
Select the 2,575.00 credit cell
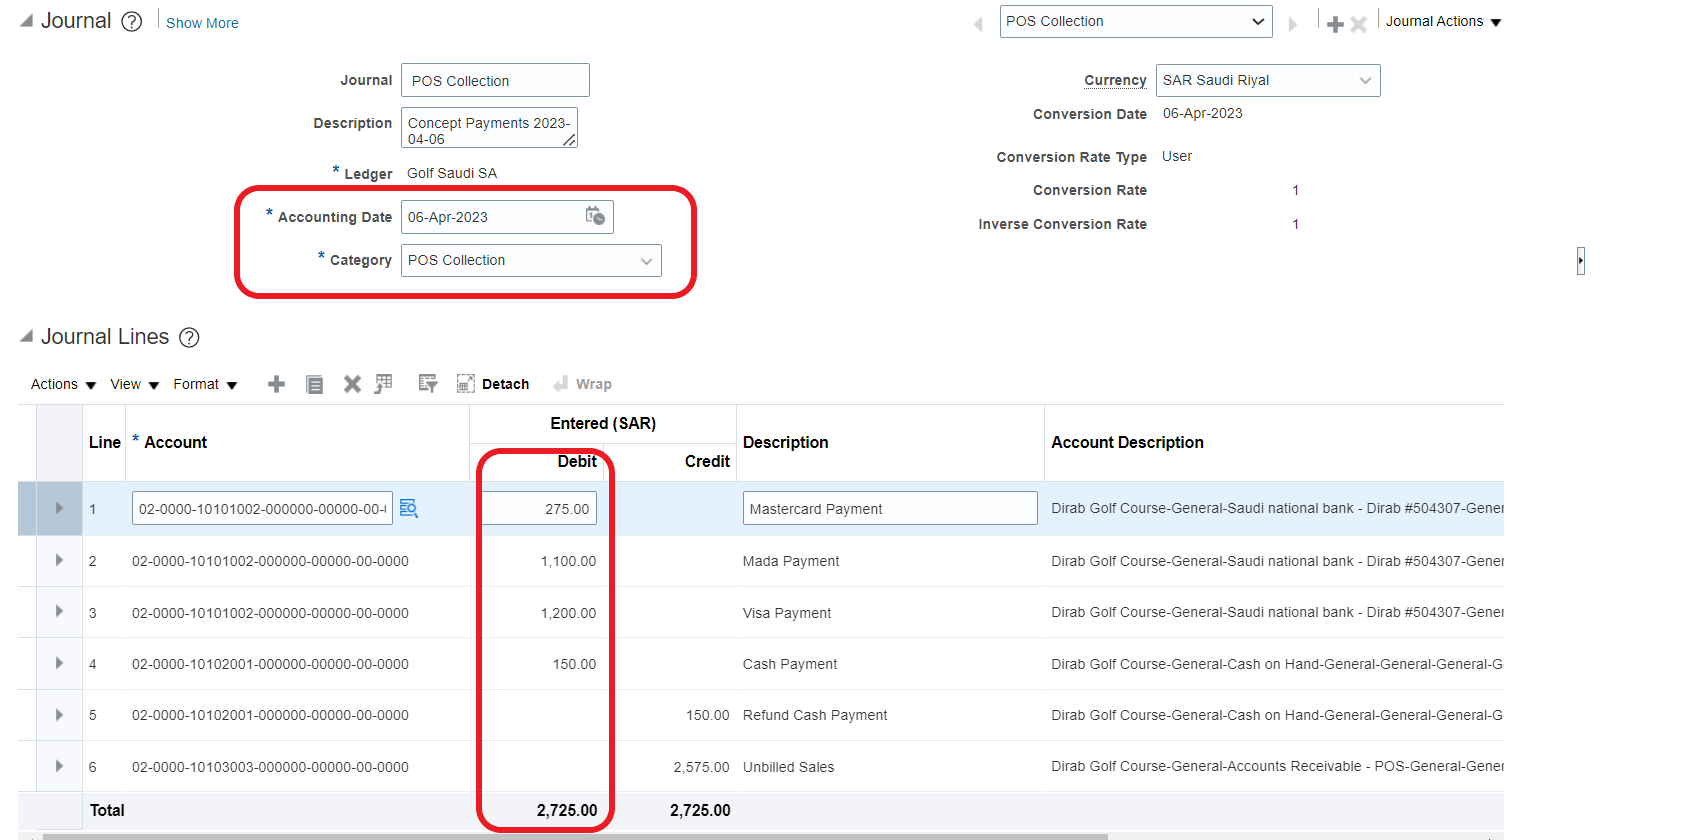(x=701, y=767)
